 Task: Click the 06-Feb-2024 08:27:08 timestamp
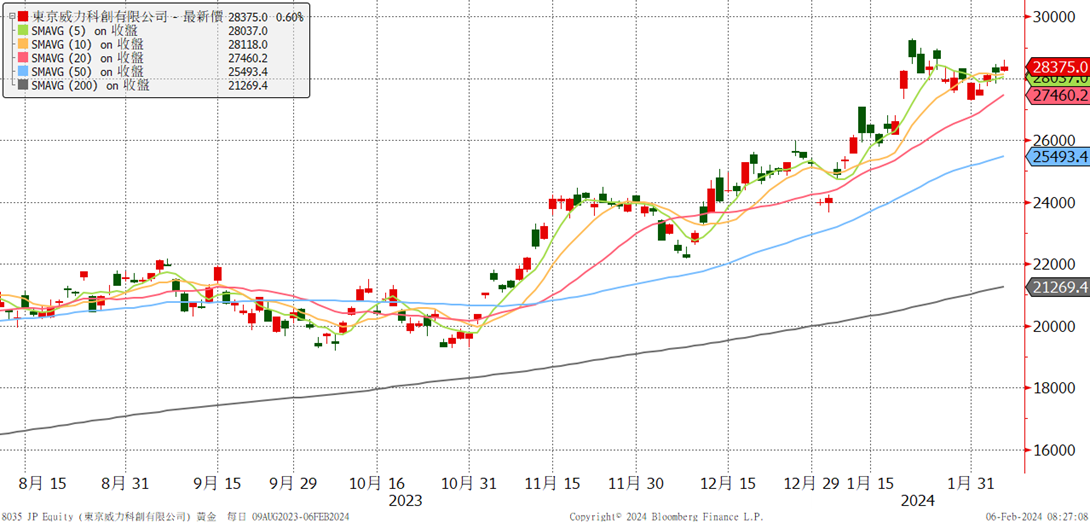pyautogui.click(x=1036, y=517)
